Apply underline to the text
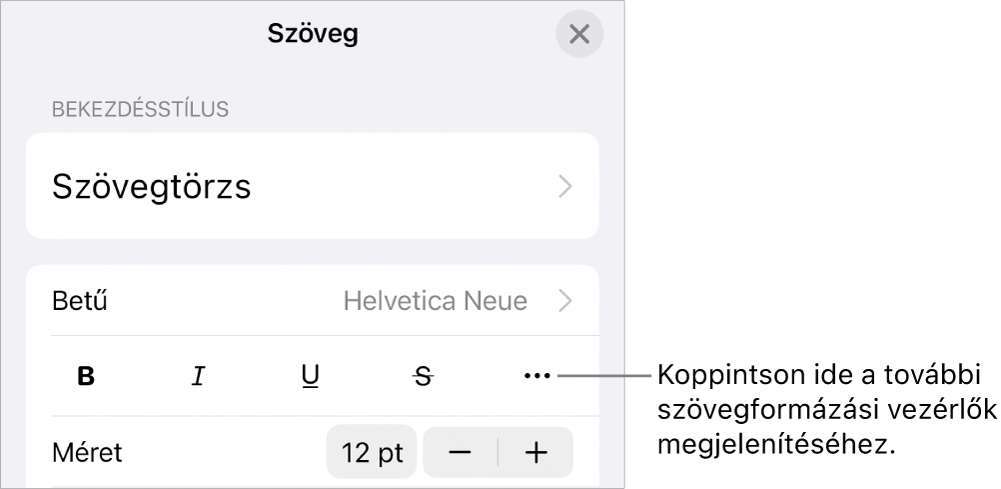 311,377
